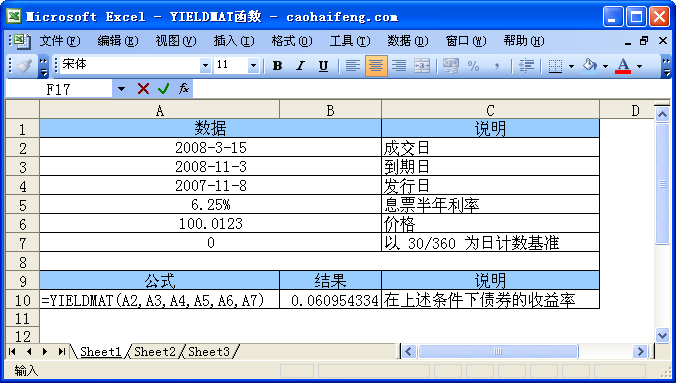Align text left
Screen dimensions: 676x383
[353, 66]
